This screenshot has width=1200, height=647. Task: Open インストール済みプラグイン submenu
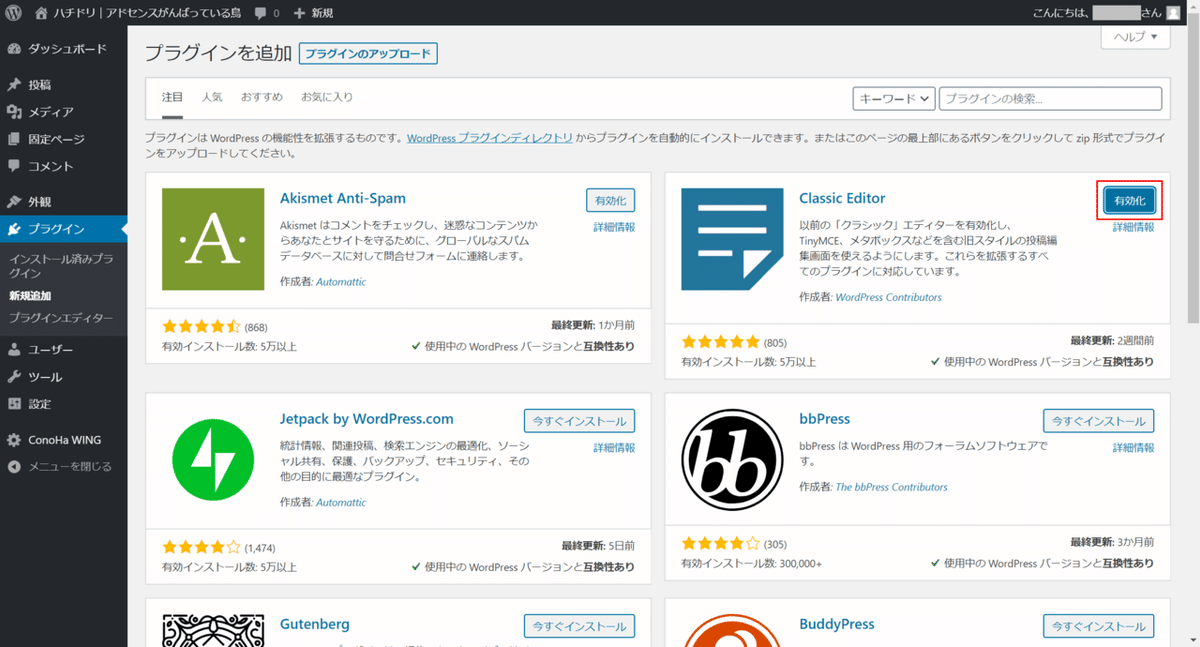coord(61,266)
